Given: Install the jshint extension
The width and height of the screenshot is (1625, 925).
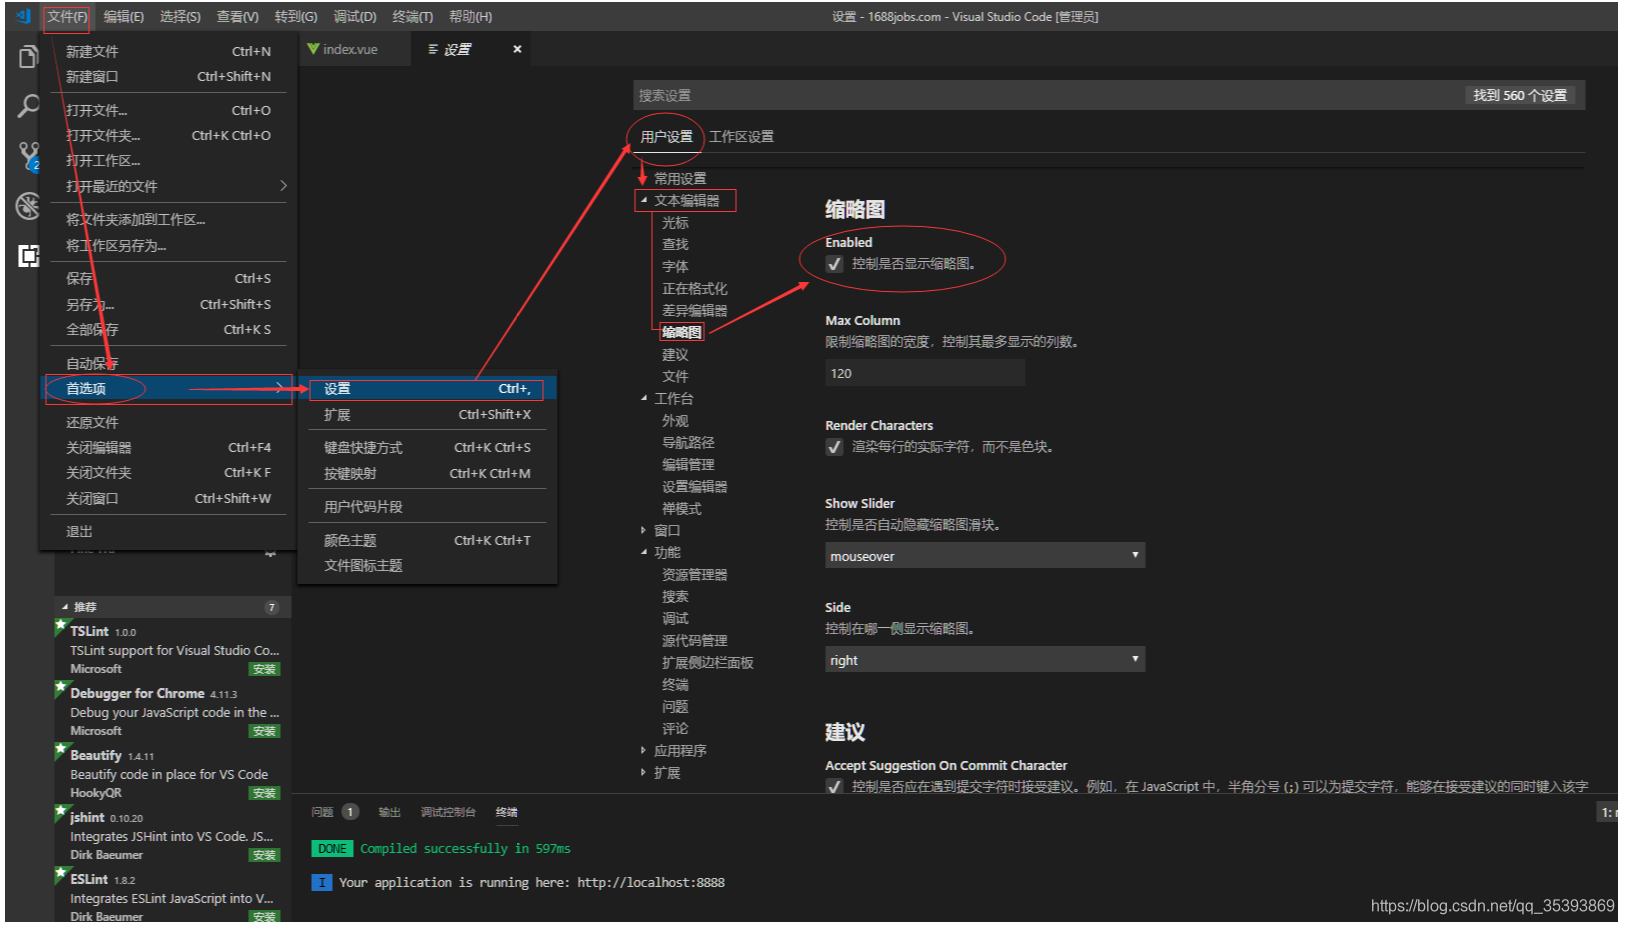Looking at the screenshot, I should tap(264, 855).
